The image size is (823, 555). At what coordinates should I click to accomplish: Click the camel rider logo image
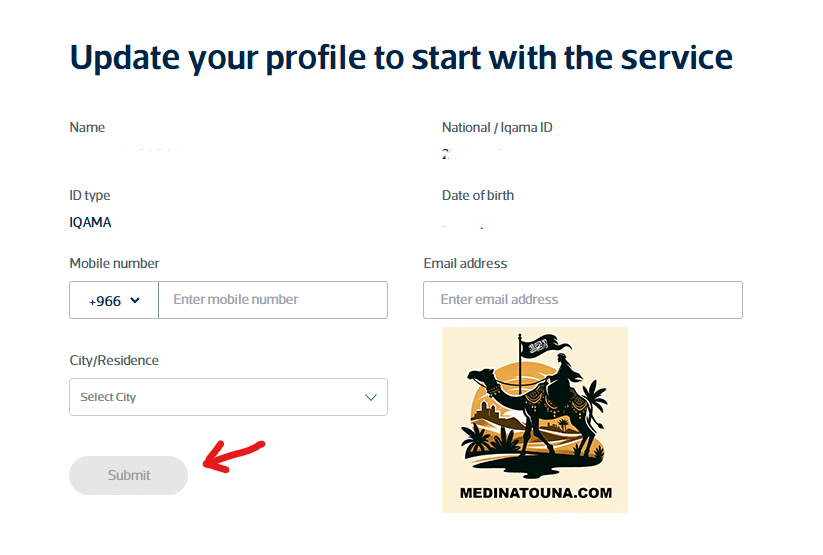(x=534, y=410)
